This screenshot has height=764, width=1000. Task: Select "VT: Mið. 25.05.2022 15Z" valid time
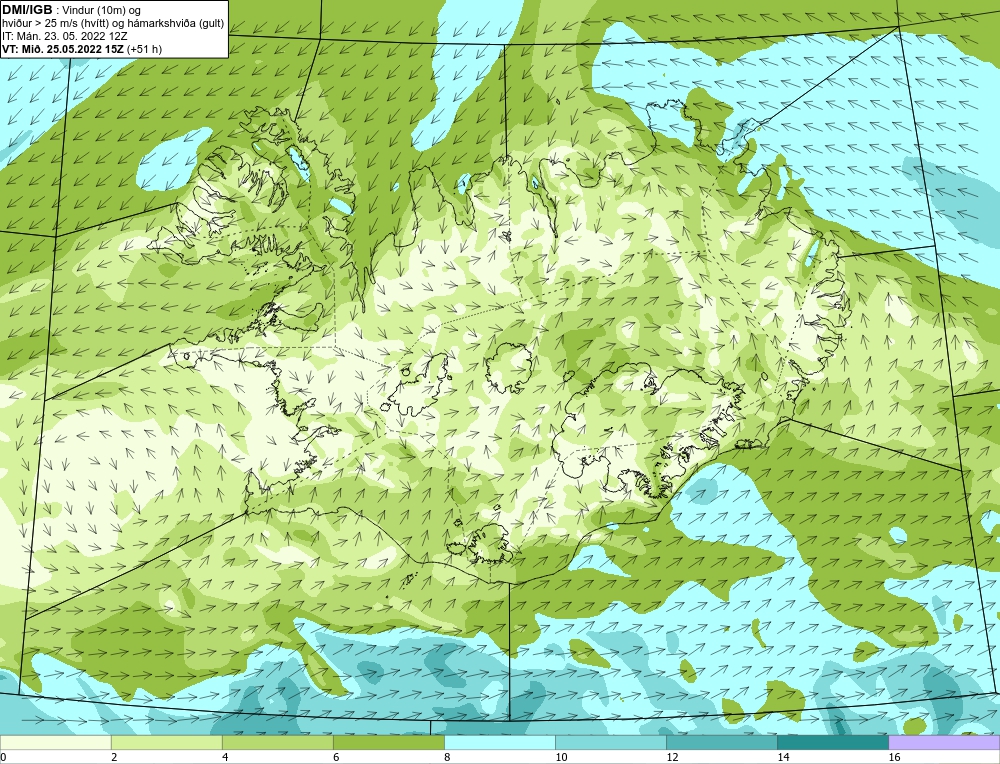(x=63, y=49)
